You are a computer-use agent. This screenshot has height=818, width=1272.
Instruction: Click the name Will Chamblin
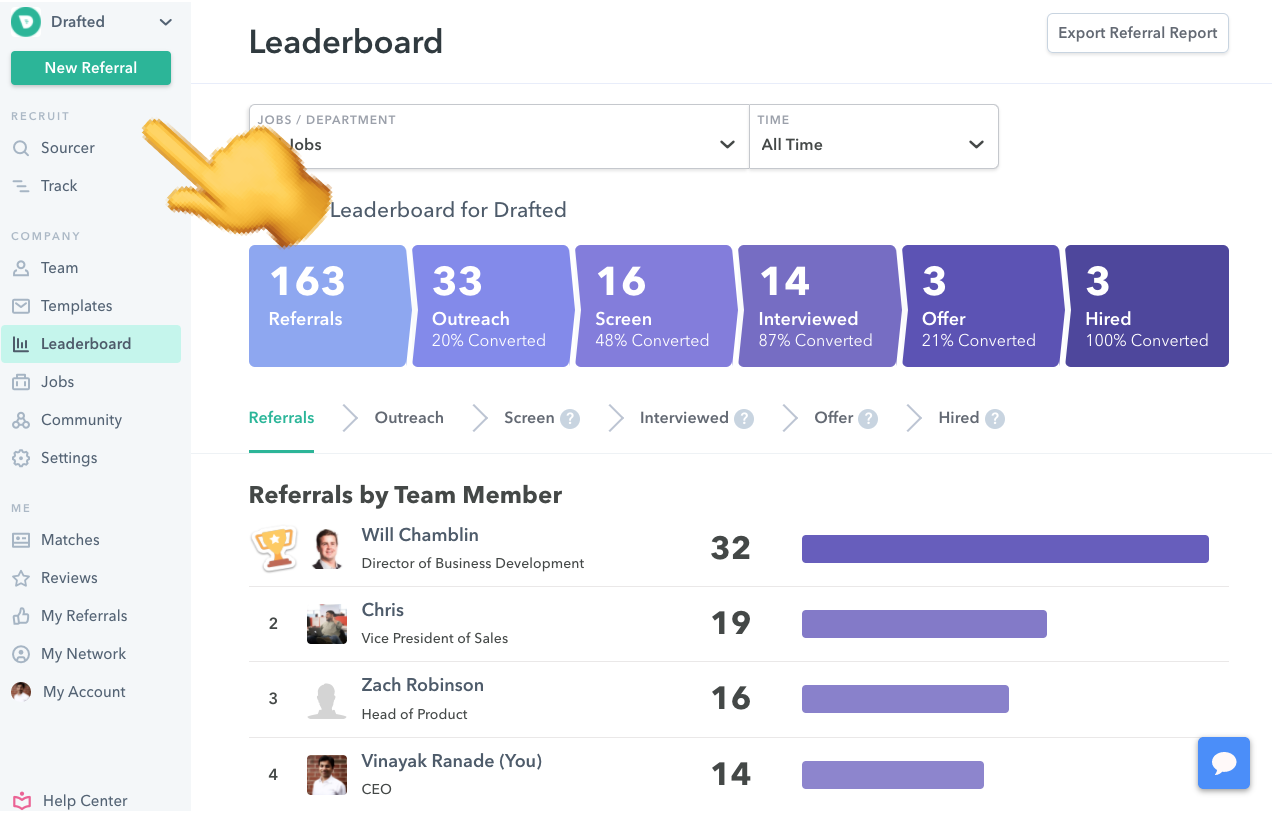420,535
